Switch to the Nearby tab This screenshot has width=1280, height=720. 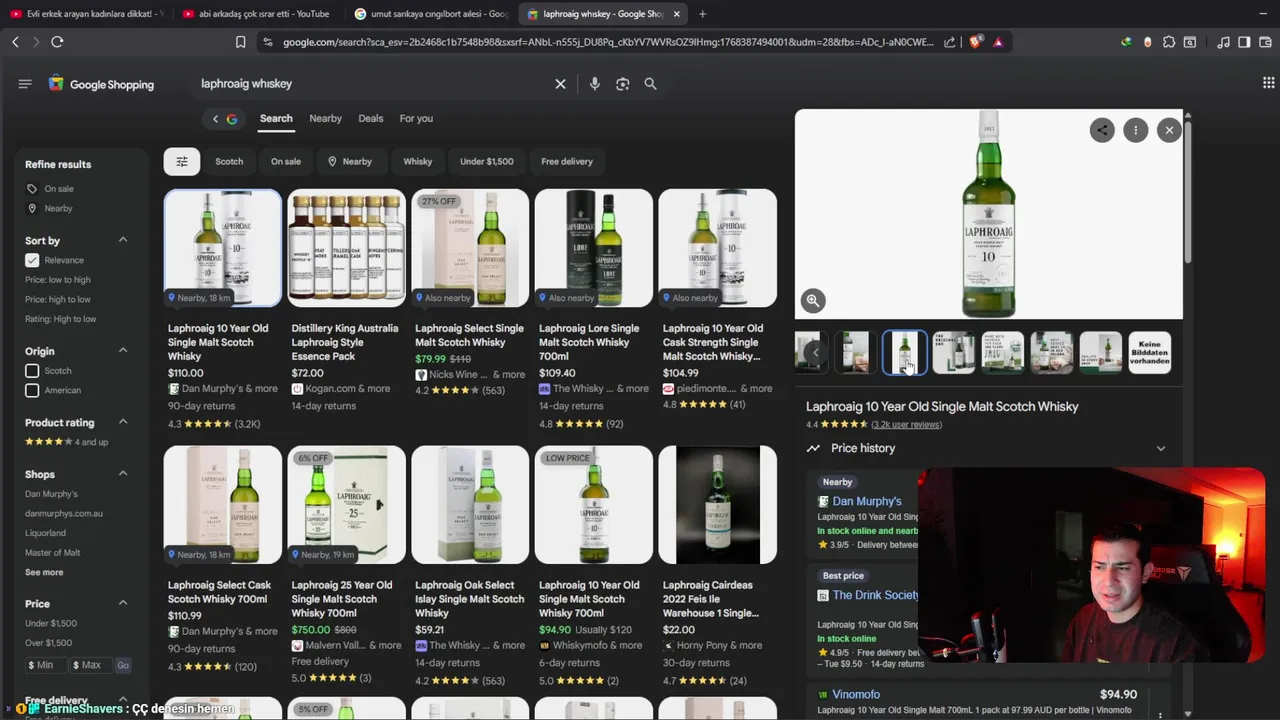[x=325, y=118]
